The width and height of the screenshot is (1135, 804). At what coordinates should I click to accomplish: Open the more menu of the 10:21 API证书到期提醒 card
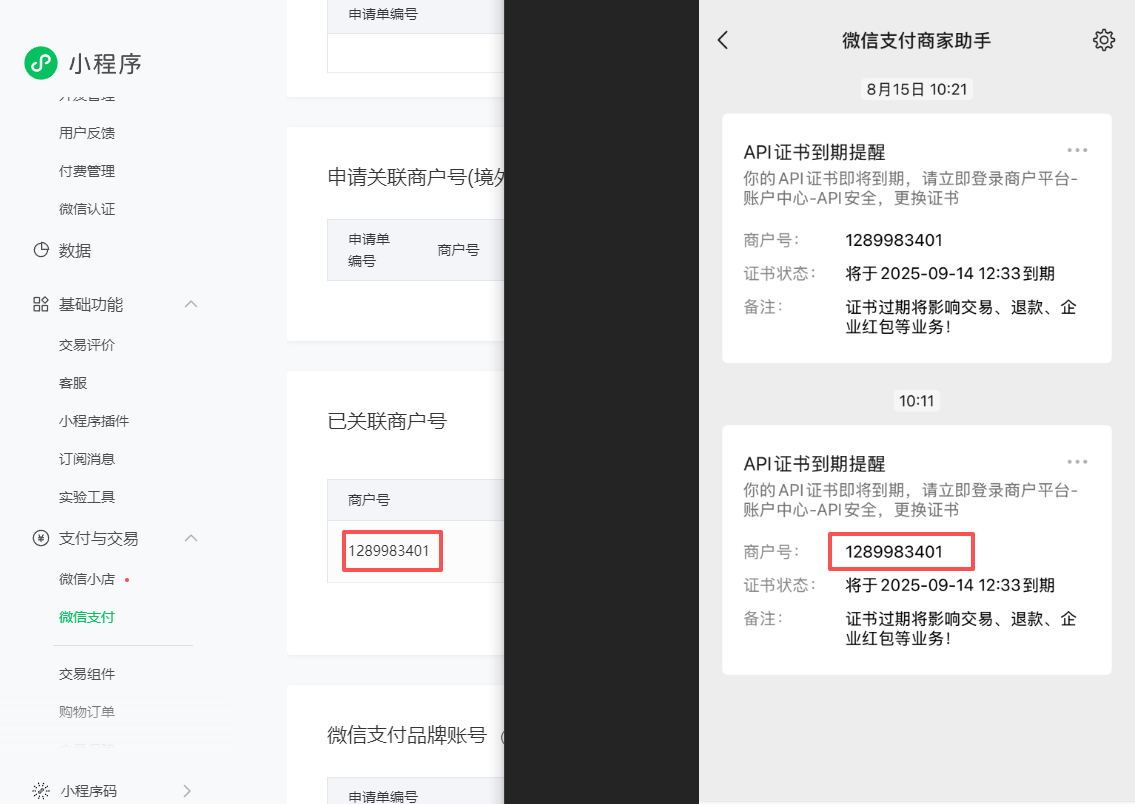1077,150
